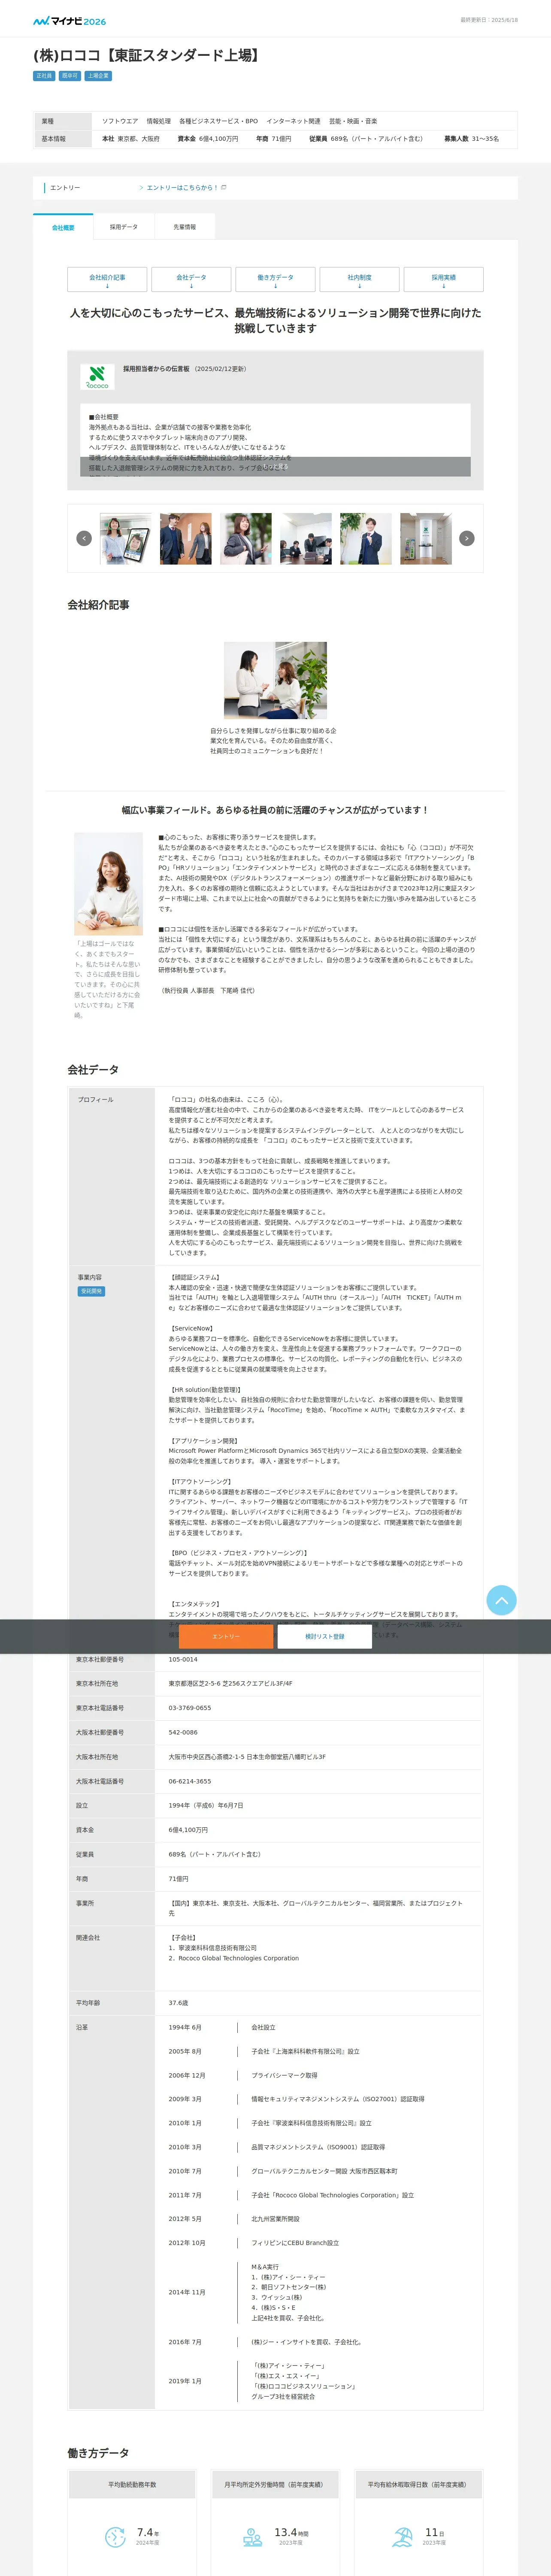Click the 03-3769-0655 phone number

[x=190, y=1708]
